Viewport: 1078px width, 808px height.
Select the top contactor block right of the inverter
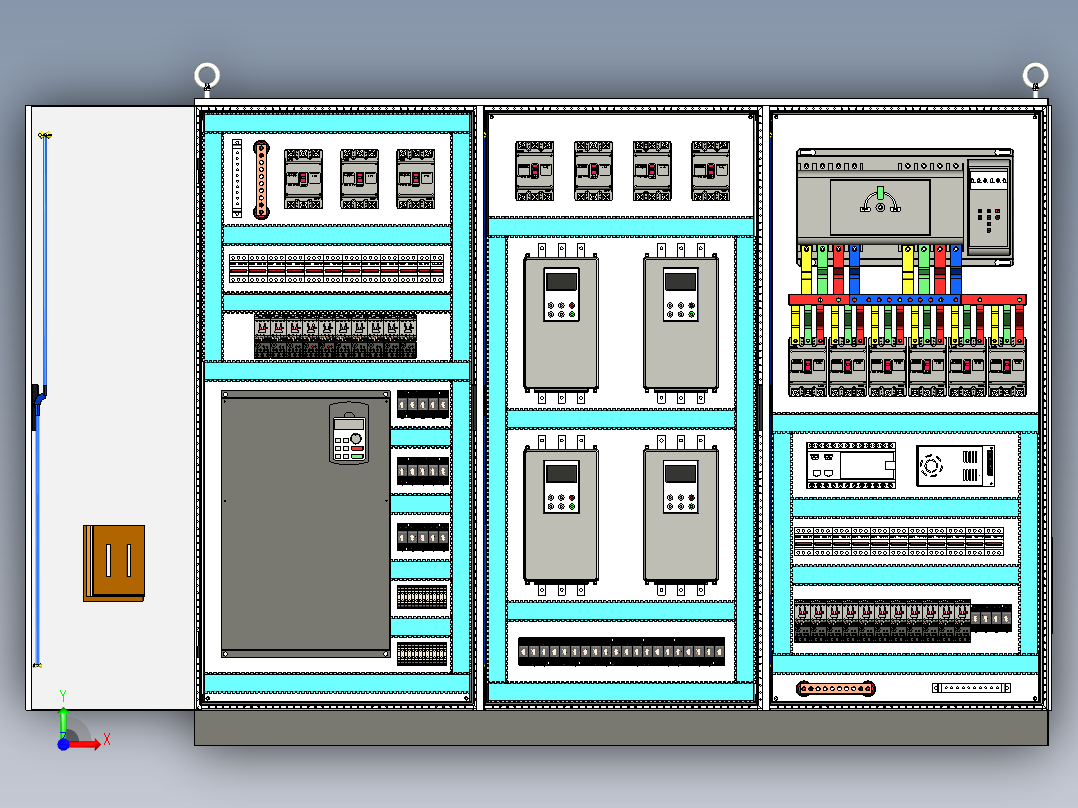(423, 404)
